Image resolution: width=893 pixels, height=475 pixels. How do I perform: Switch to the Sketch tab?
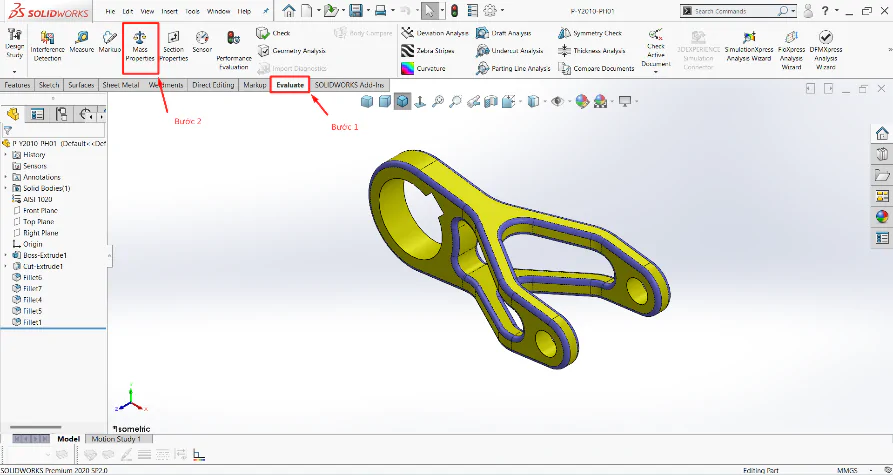(x=49, y=85)
